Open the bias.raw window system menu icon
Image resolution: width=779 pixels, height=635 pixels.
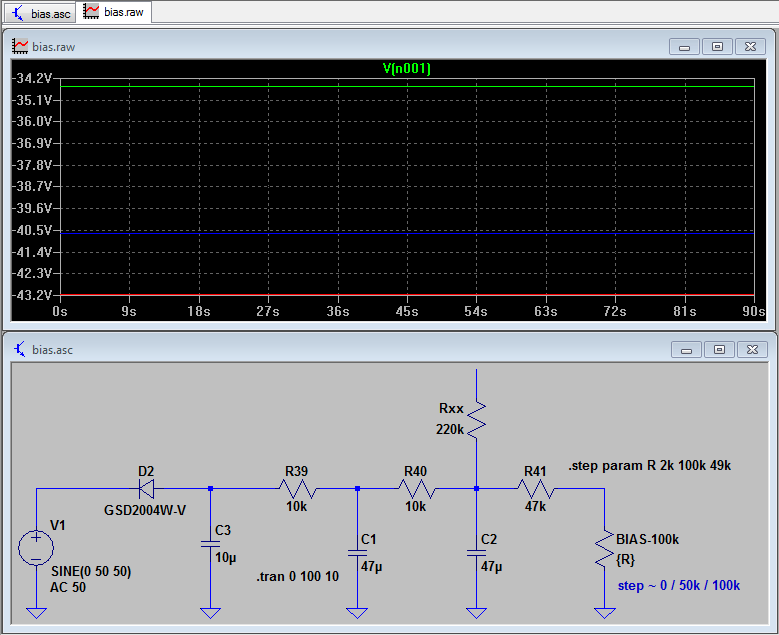[x=19, y=47]
